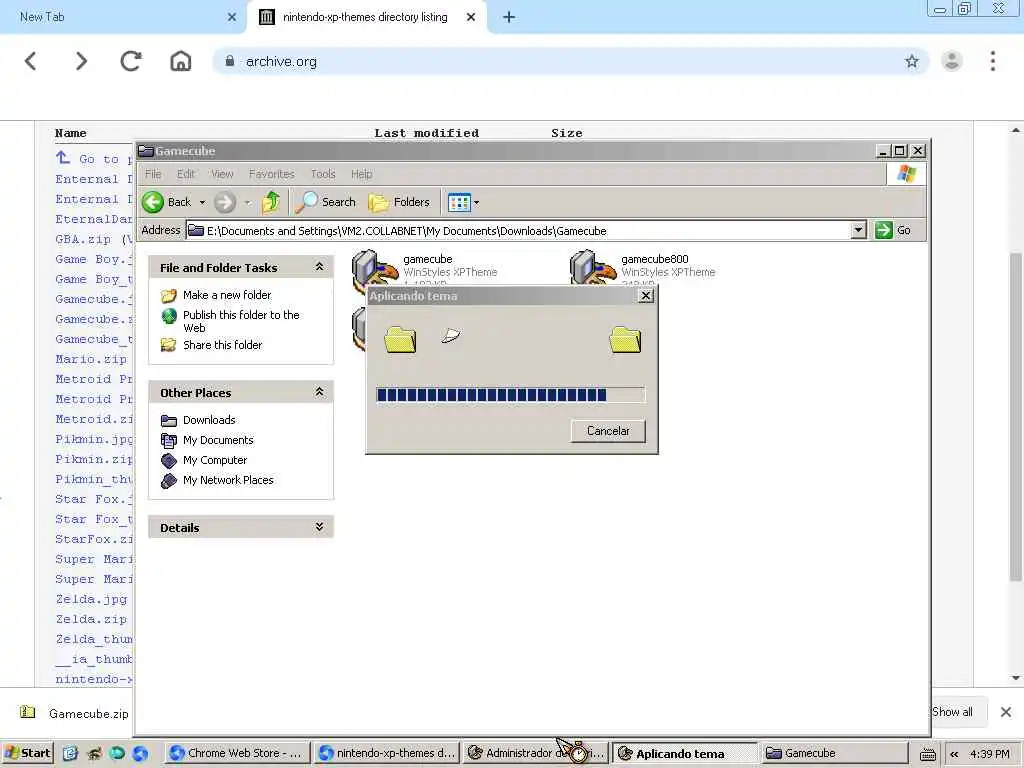Select the gamecube800 theme file icon
This screenshot has height=768, width=1024.
(592, 268)
